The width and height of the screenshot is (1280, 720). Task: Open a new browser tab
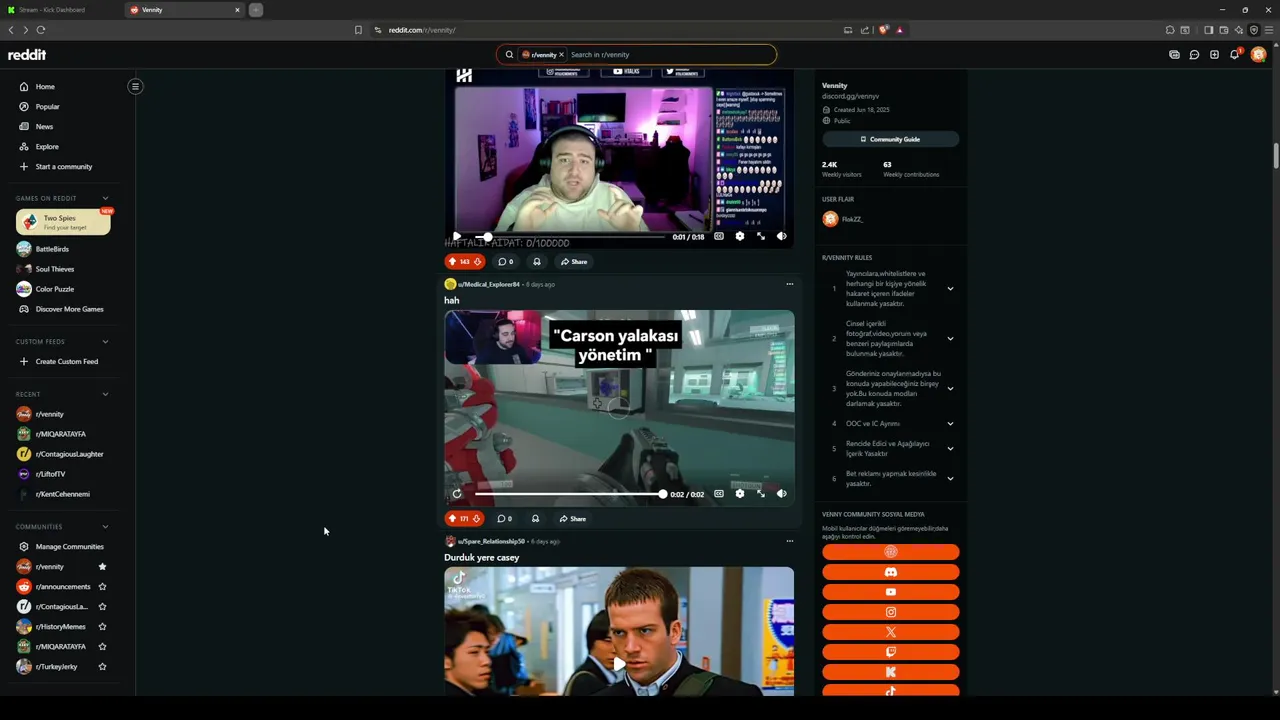[x=256, y=10]
